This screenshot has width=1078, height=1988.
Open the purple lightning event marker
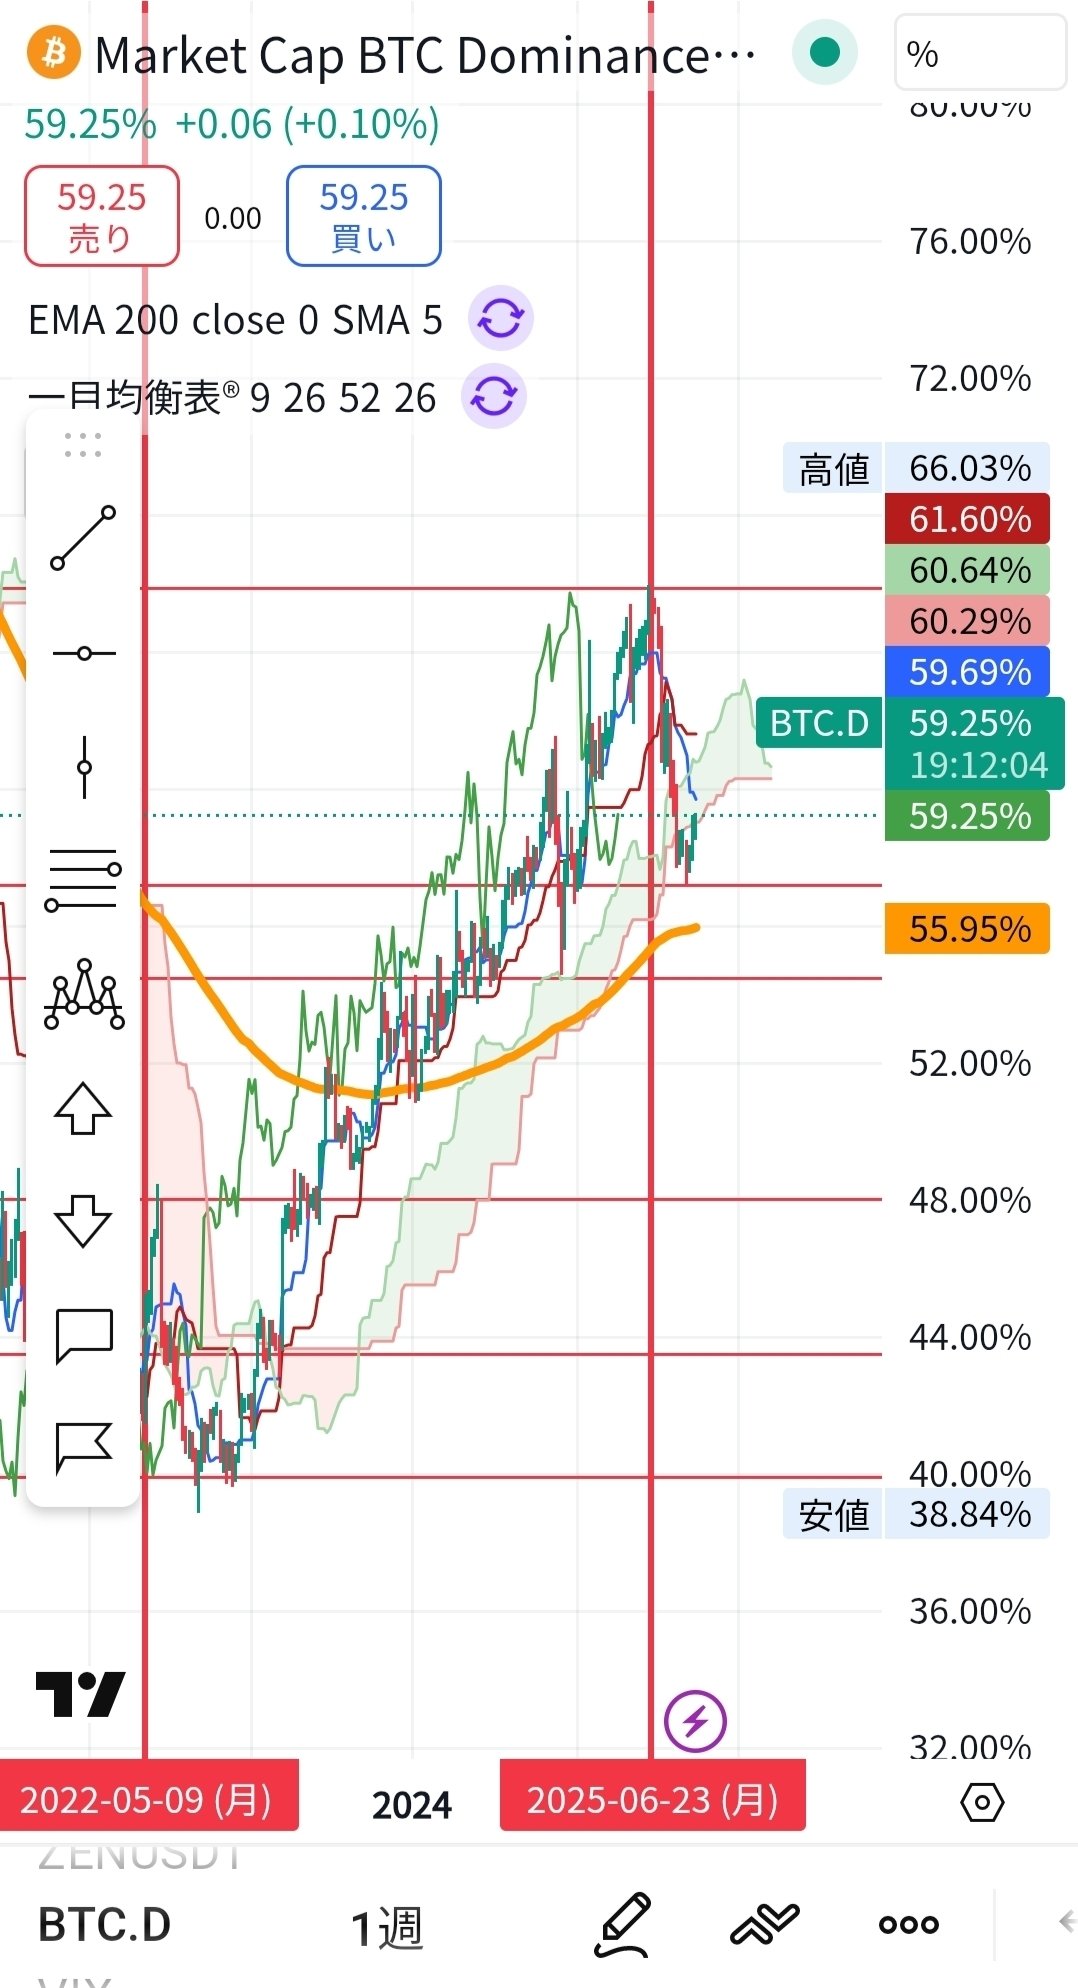pyautogui.click(x=695, y=1721)
